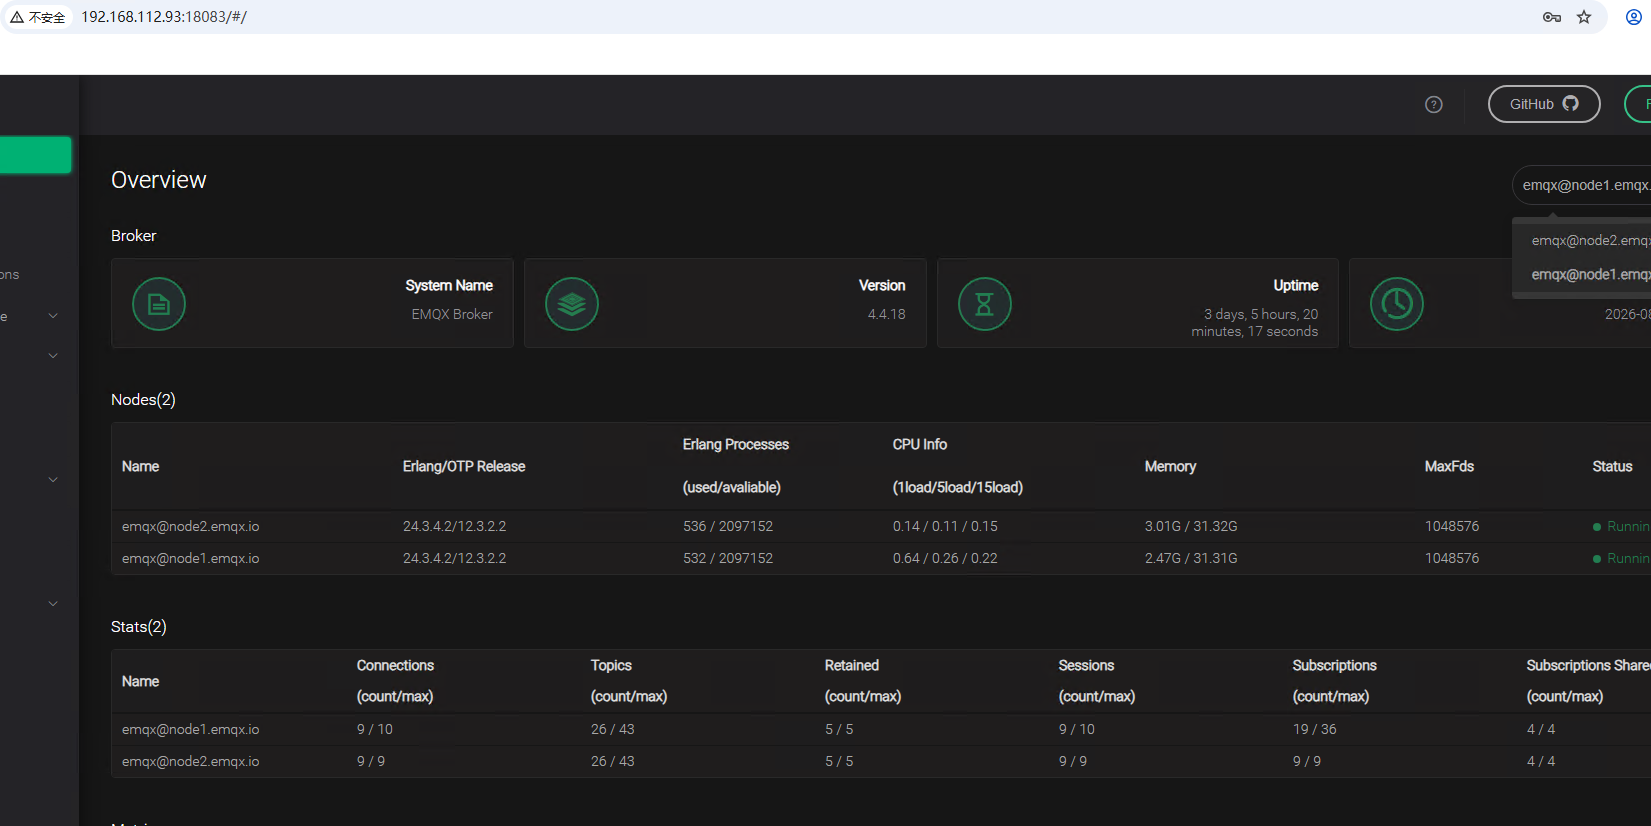
Task: Click the Nodes(2) section title
Action: [143, 400]
